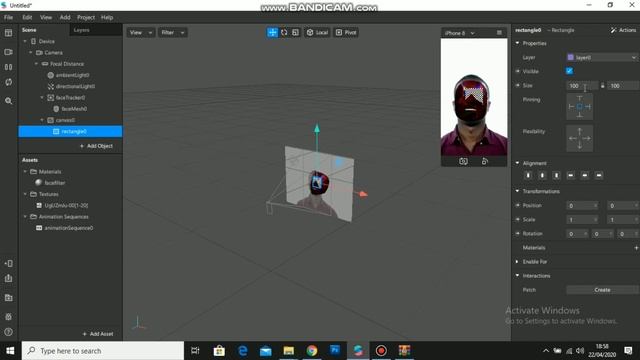Open the File menu
Screen dimensions: 640x360
point(8,18)
